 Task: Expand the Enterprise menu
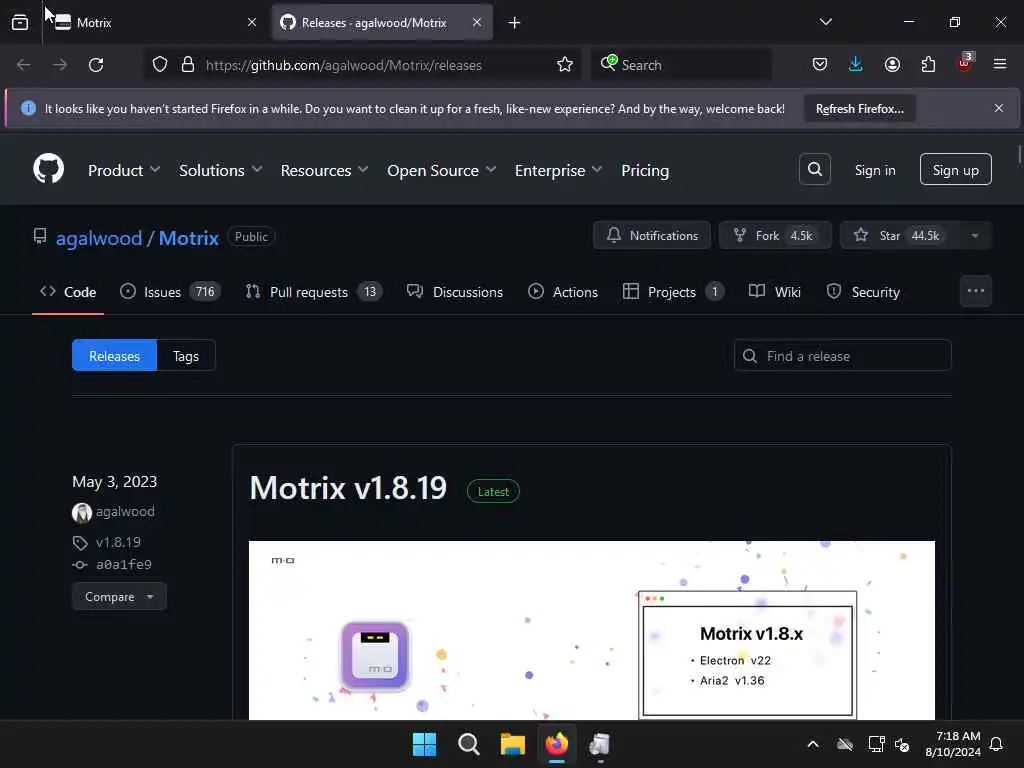[x=558, y=170]
